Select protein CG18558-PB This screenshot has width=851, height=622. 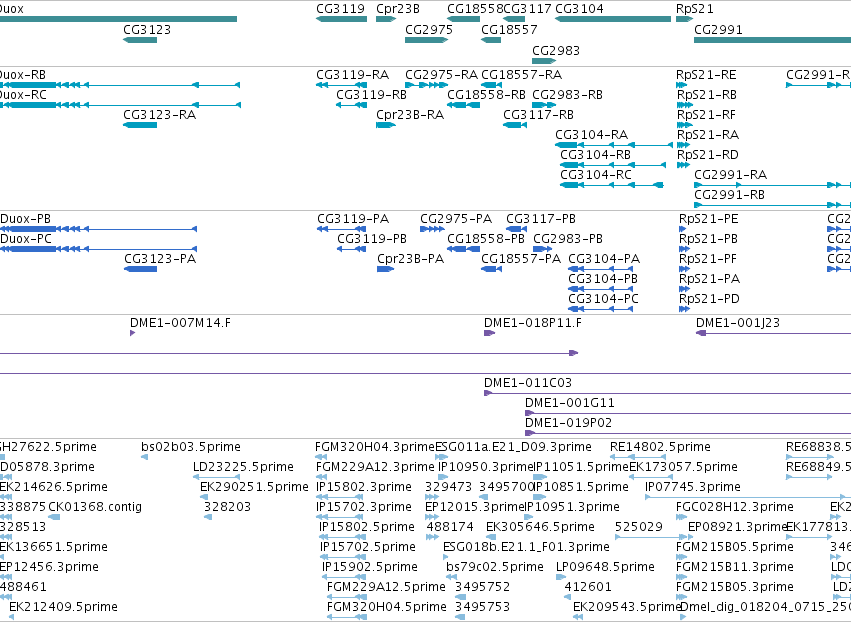486,239
